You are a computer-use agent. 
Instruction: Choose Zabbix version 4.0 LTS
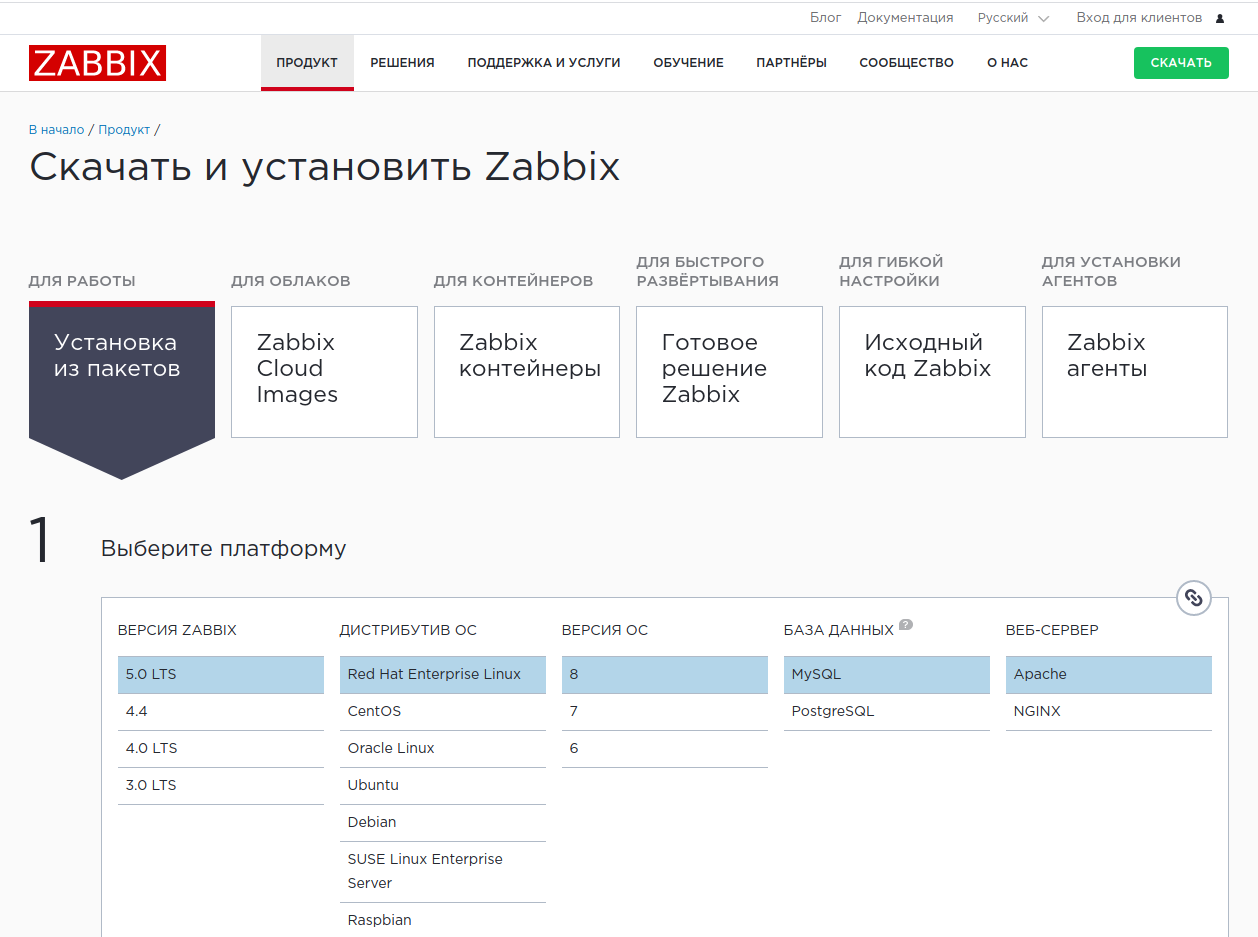coord(221,748)
